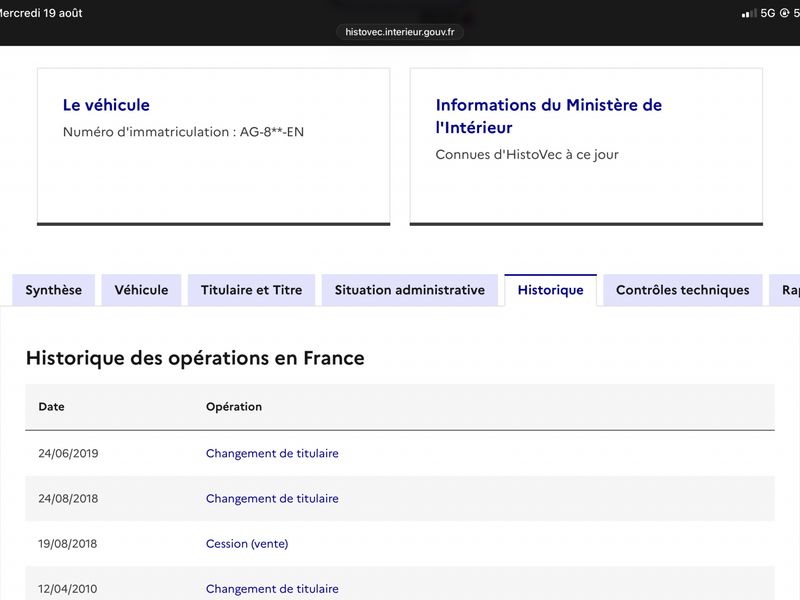Click the date in the status bar
This screenshot has width=800, height=600.
[x=41, y=13]
